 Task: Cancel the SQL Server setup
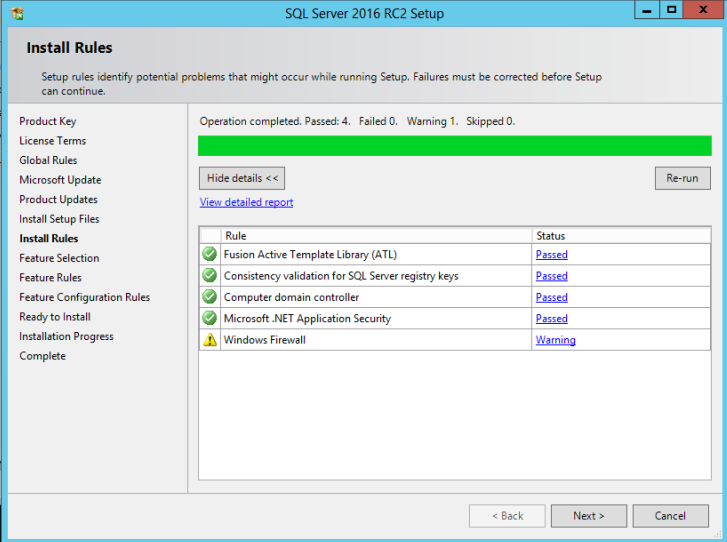(670, 516)
